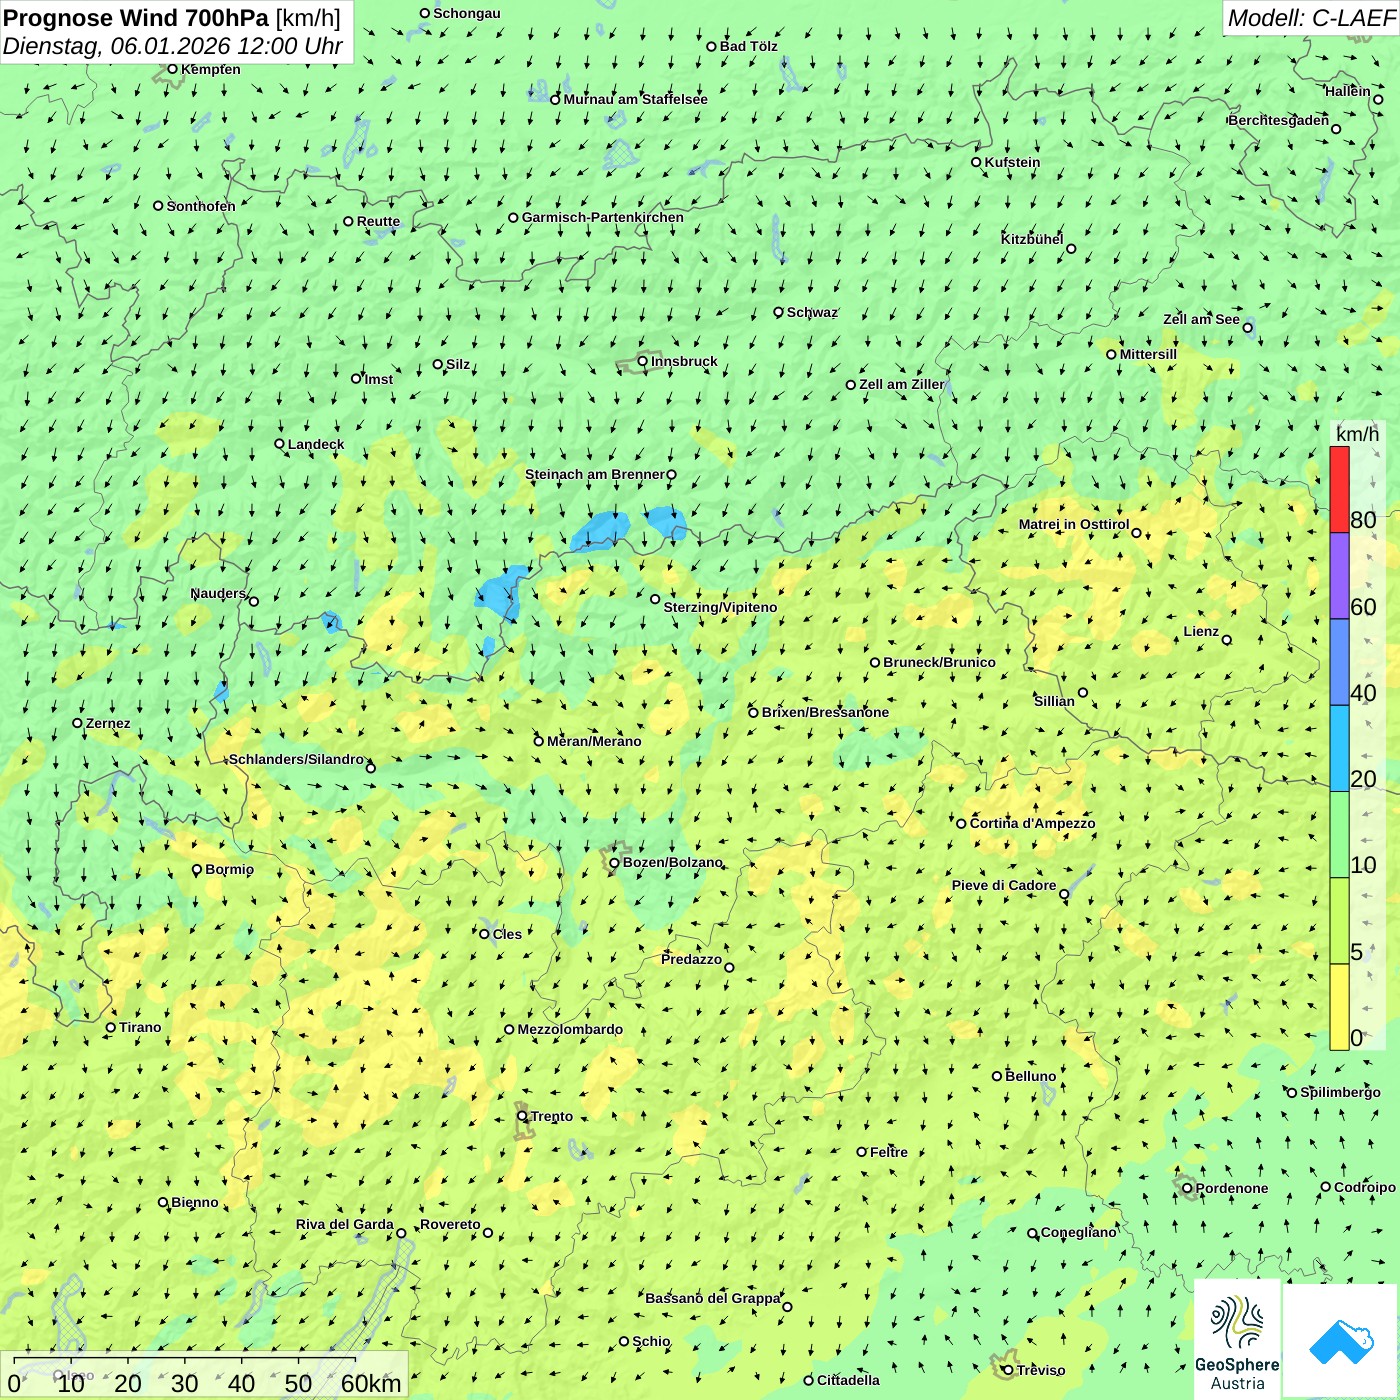The image size is (1400, 1400).
Task: Click the blue cloud app logo
Action: 1341,1342
